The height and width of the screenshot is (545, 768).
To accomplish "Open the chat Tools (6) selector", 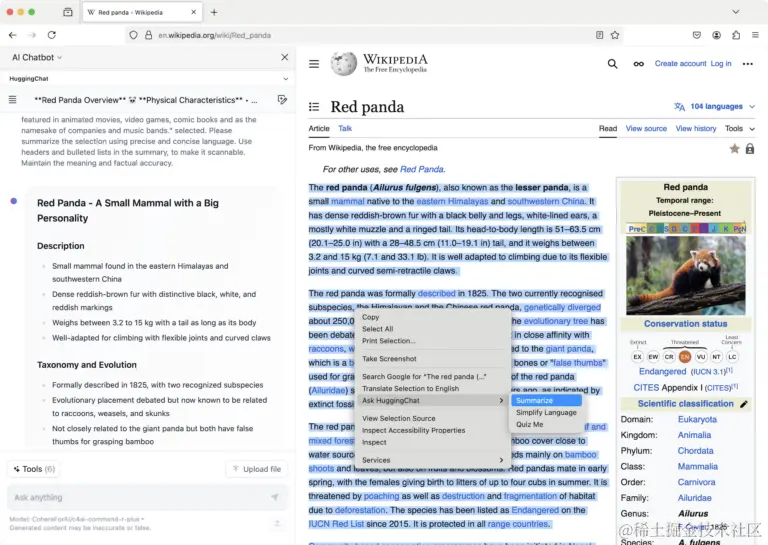I will [34, 469].
